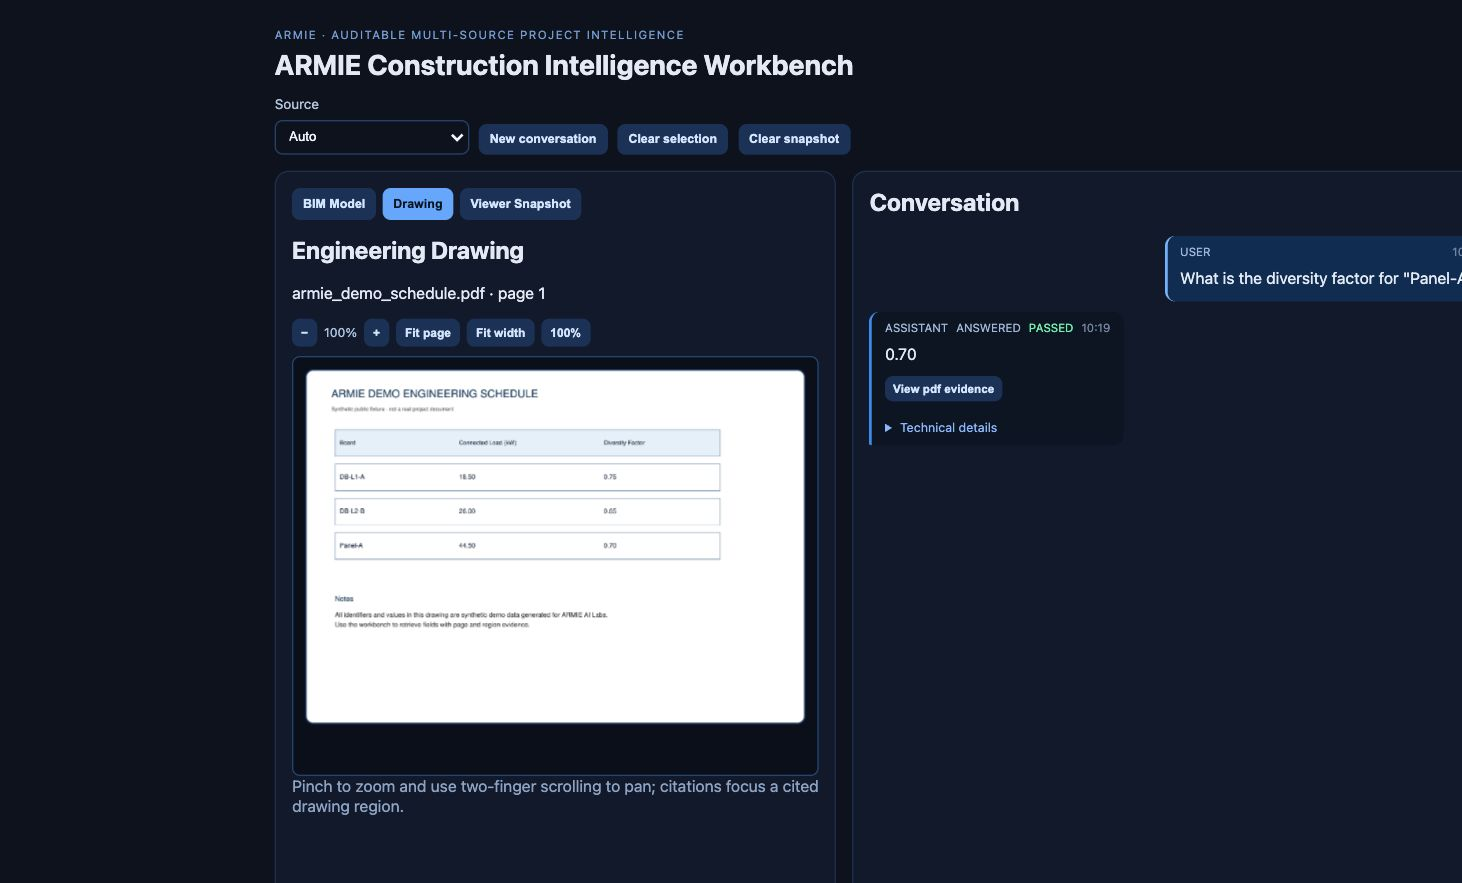
Task: Click the Connected Load column header
Action: pyautogui.click(x=487, y=443)
